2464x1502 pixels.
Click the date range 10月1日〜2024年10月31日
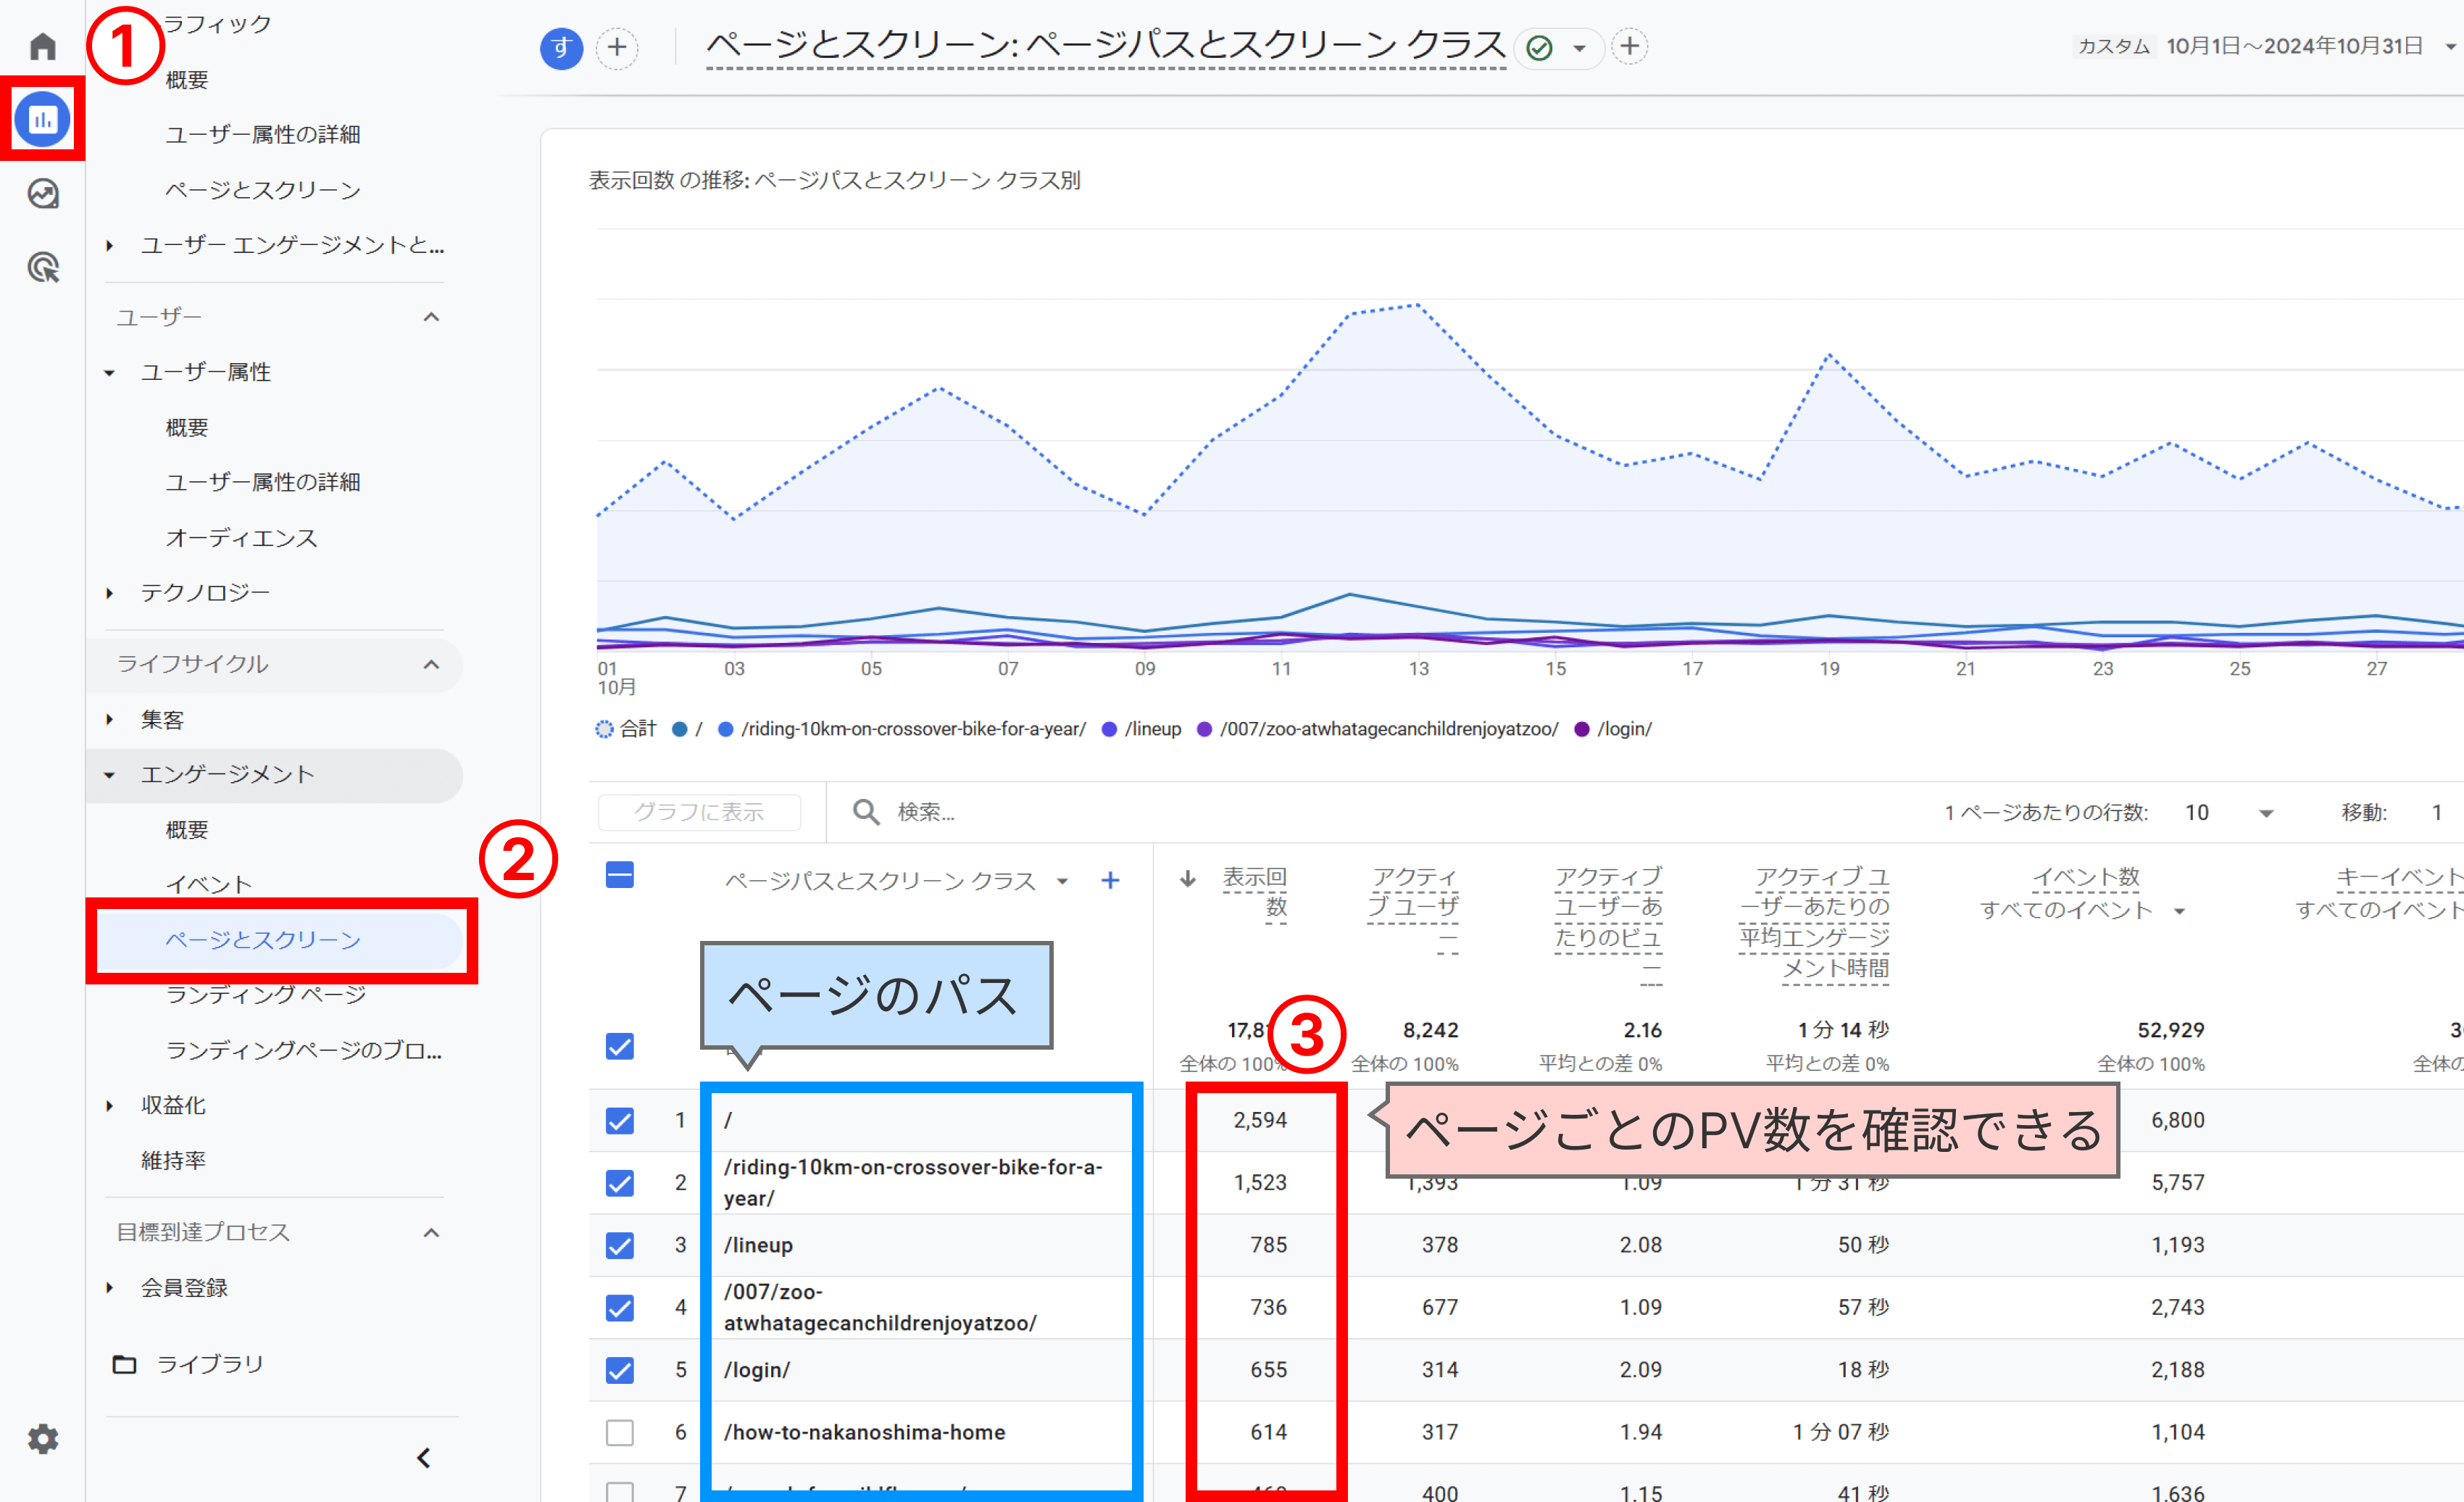pyautogui.click(x=2294, y=46)
